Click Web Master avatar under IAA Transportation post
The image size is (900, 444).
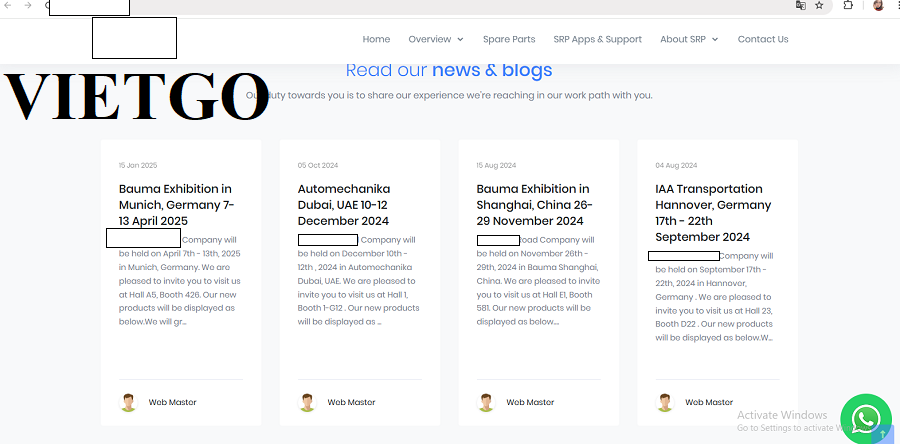pos(665,402)
